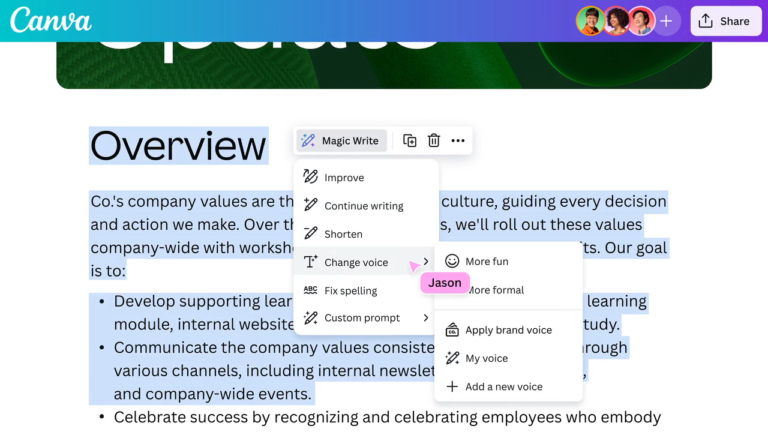Click the smiley More fun icon

[x=452, y=261]
